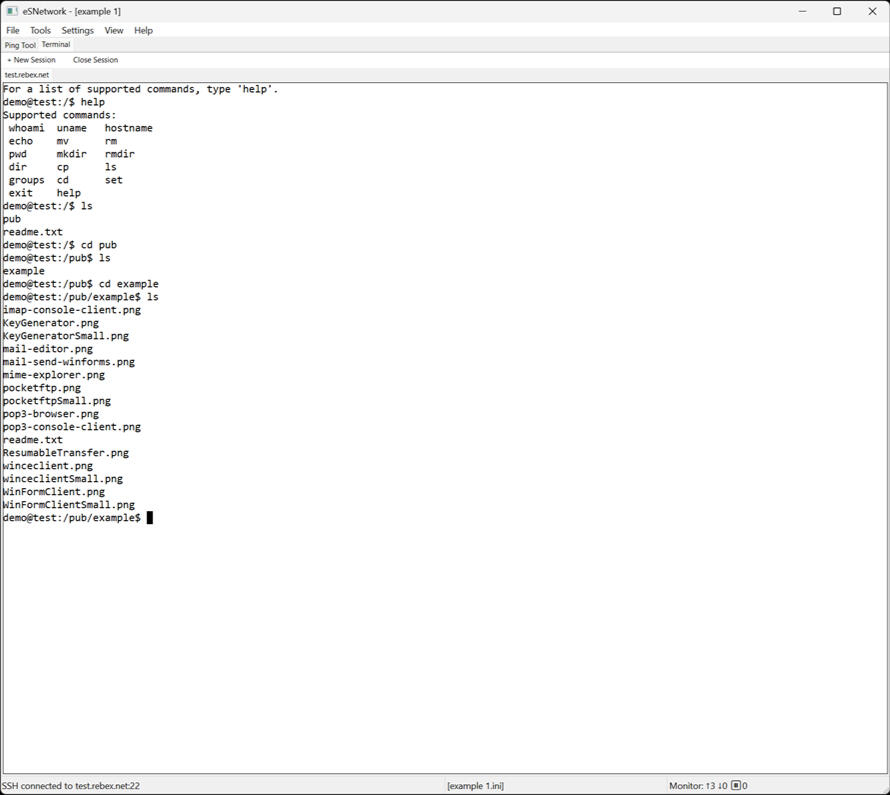
Task: Start a New Session
Action: click(x=31, y=60)
